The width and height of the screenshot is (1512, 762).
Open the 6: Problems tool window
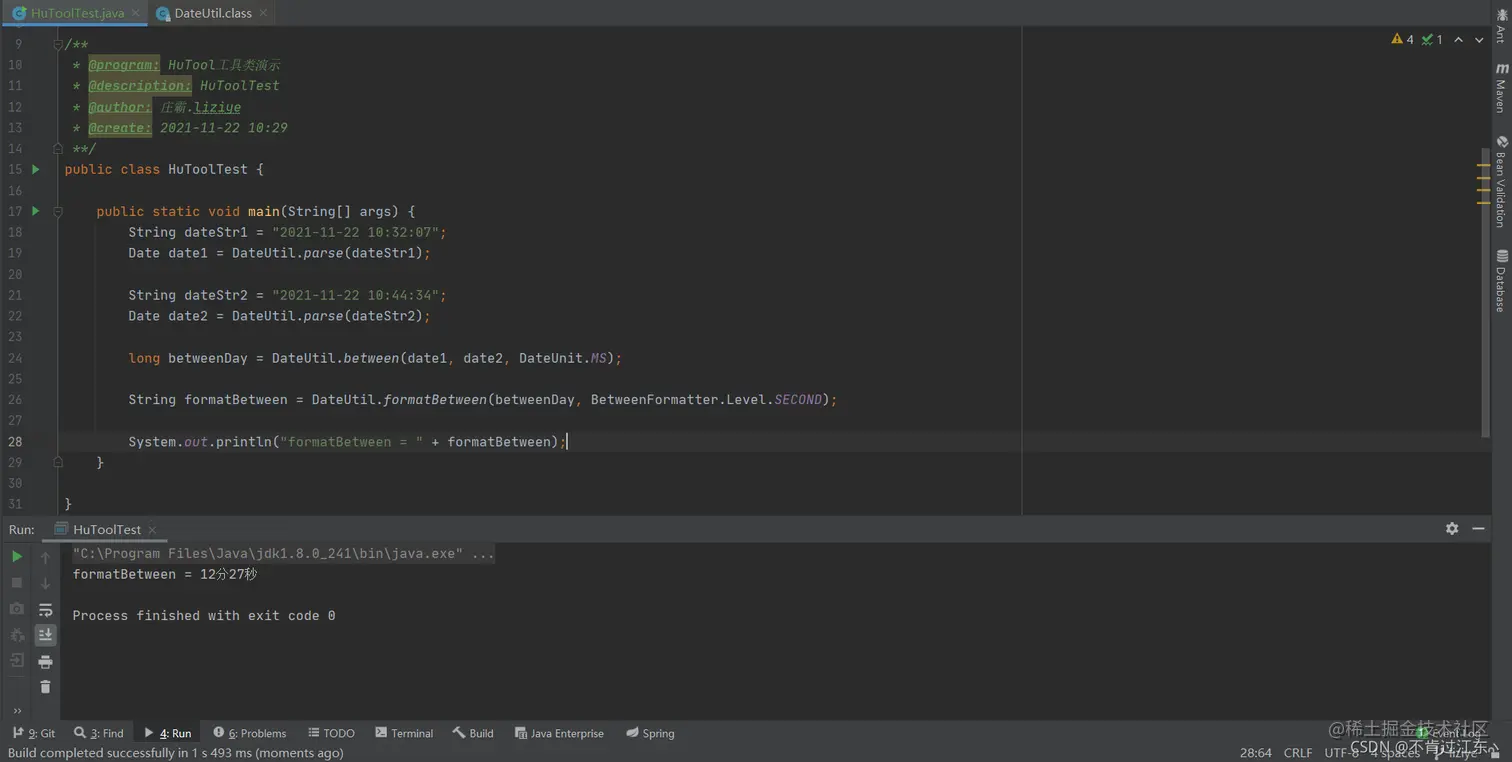[x=250, y=733]
